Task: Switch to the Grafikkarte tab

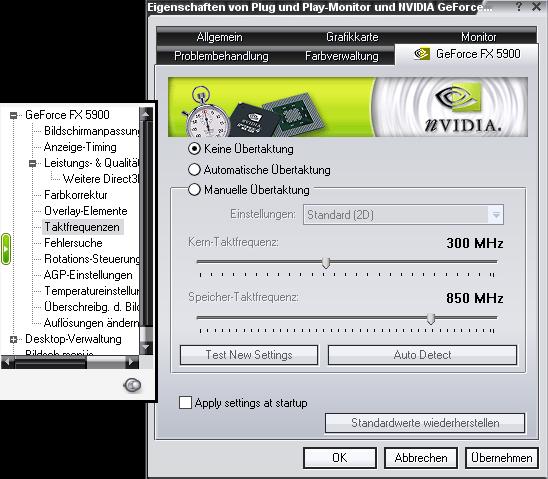Action: click(x=352, y=37)
